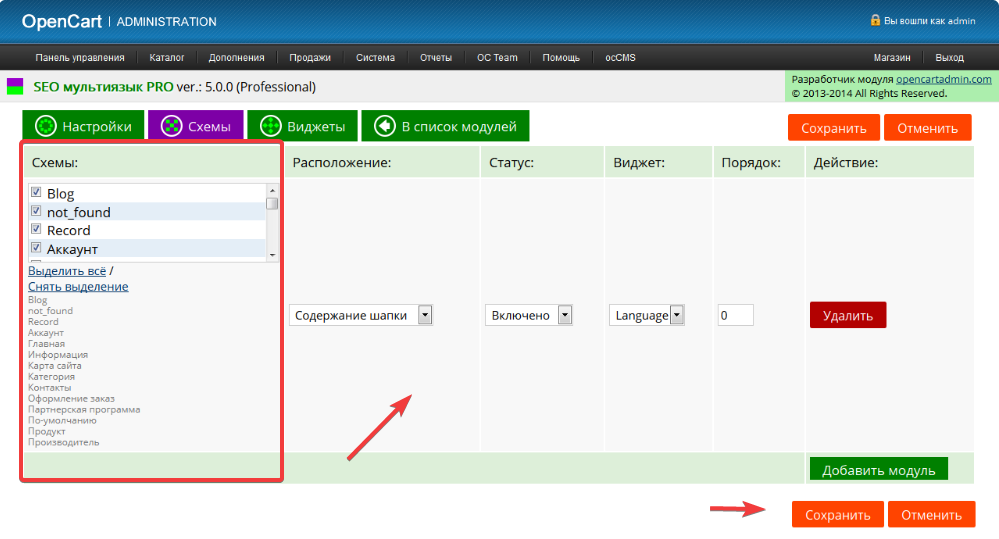This screenshot has height=539, width=999.
Task: Open the Содержание шапки position dropdown
Action: pyautogui.click(x=361, y=315)
